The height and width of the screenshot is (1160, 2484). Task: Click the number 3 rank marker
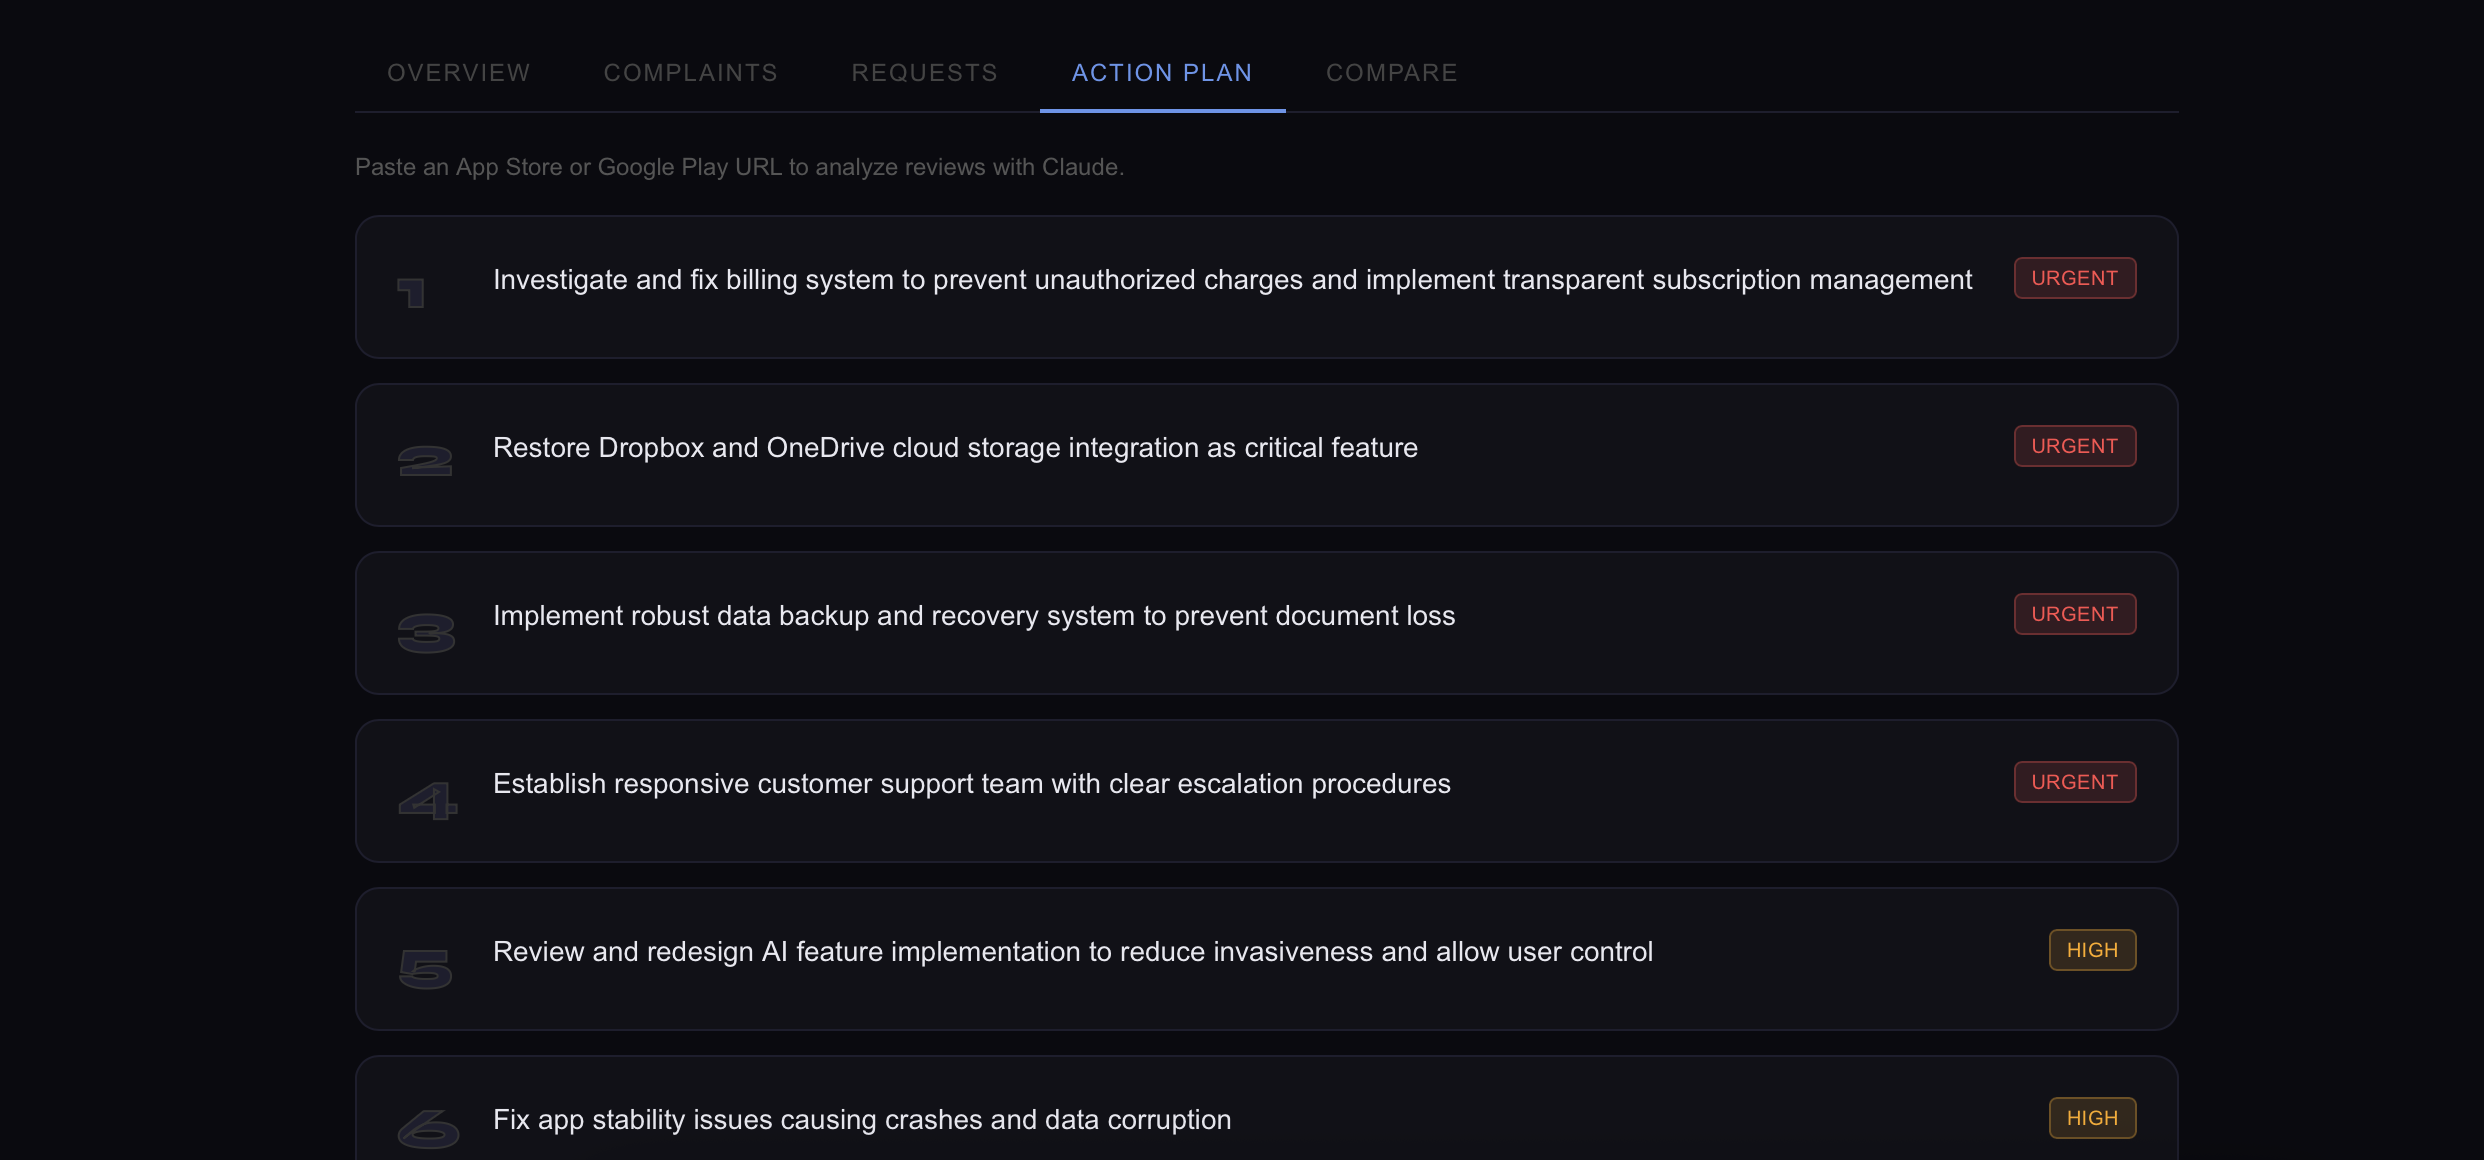point(426,633)
